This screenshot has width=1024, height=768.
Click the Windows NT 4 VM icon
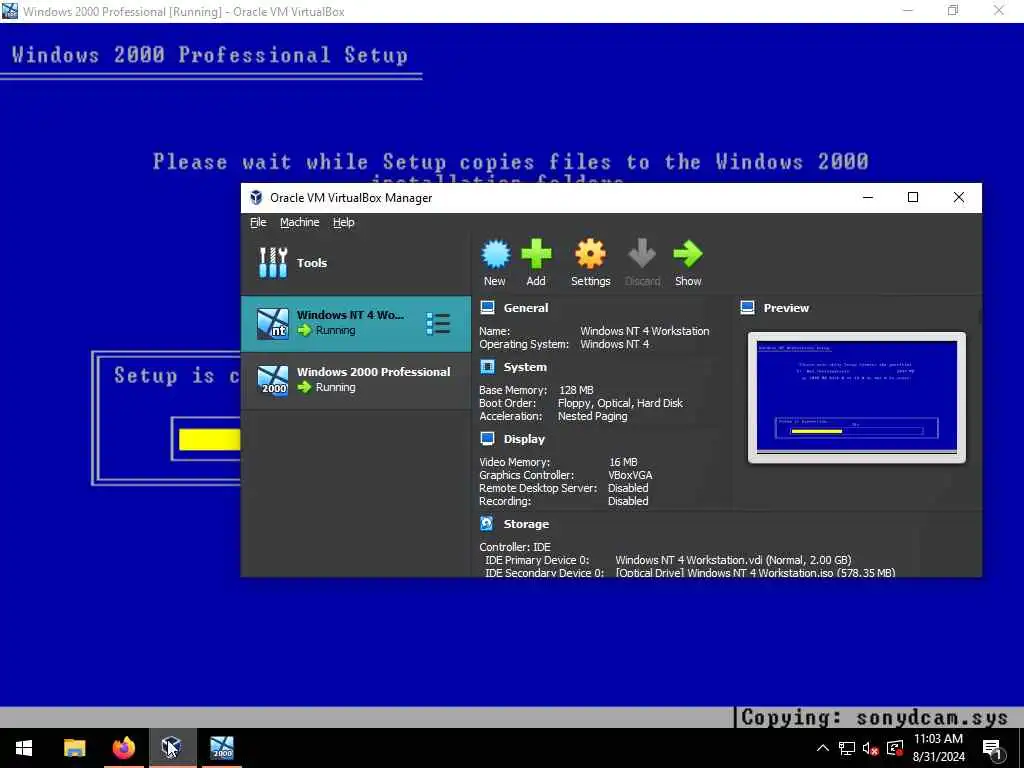pyautogui.click(x=272, y=323)
